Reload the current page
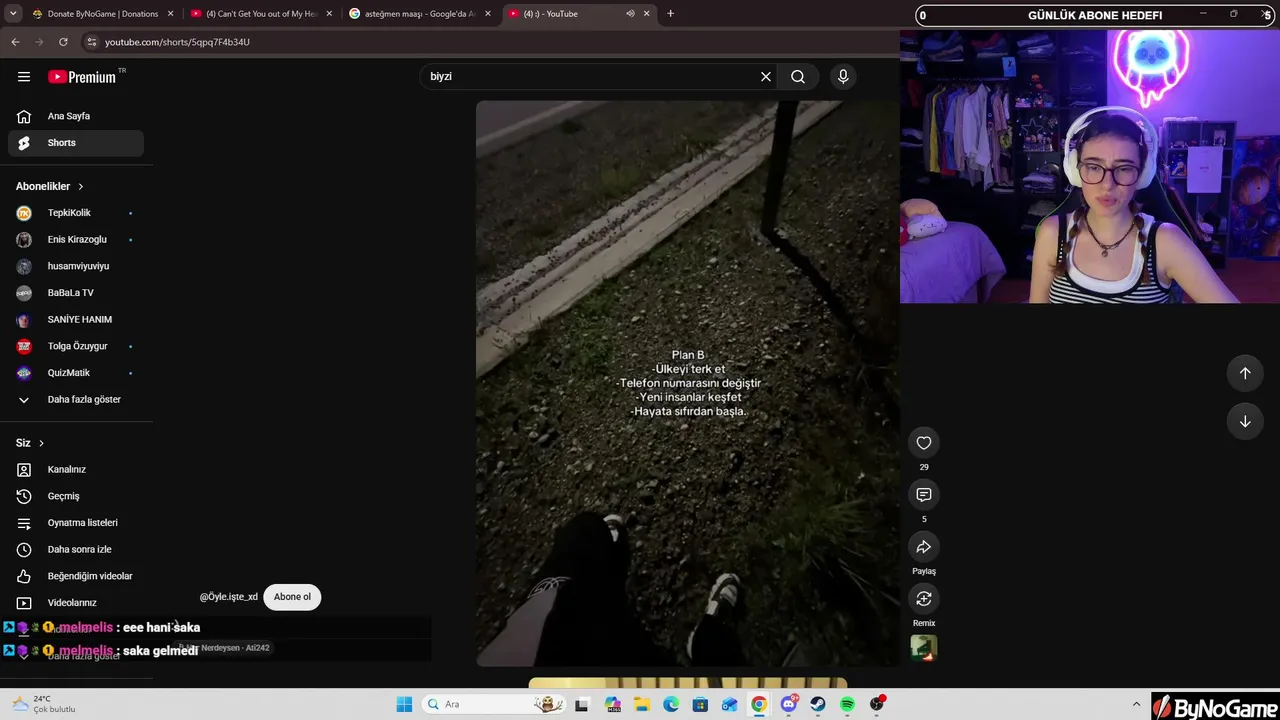 click(63, 42)
